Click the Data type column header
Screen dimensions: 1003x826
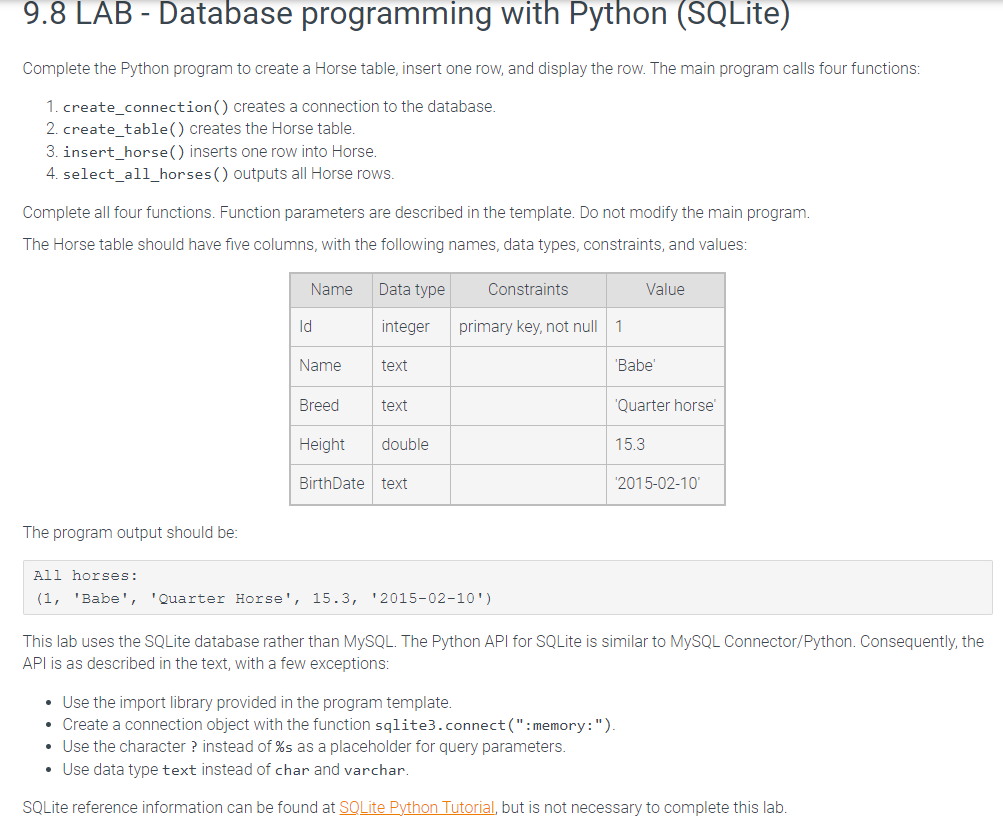[411, 289]
